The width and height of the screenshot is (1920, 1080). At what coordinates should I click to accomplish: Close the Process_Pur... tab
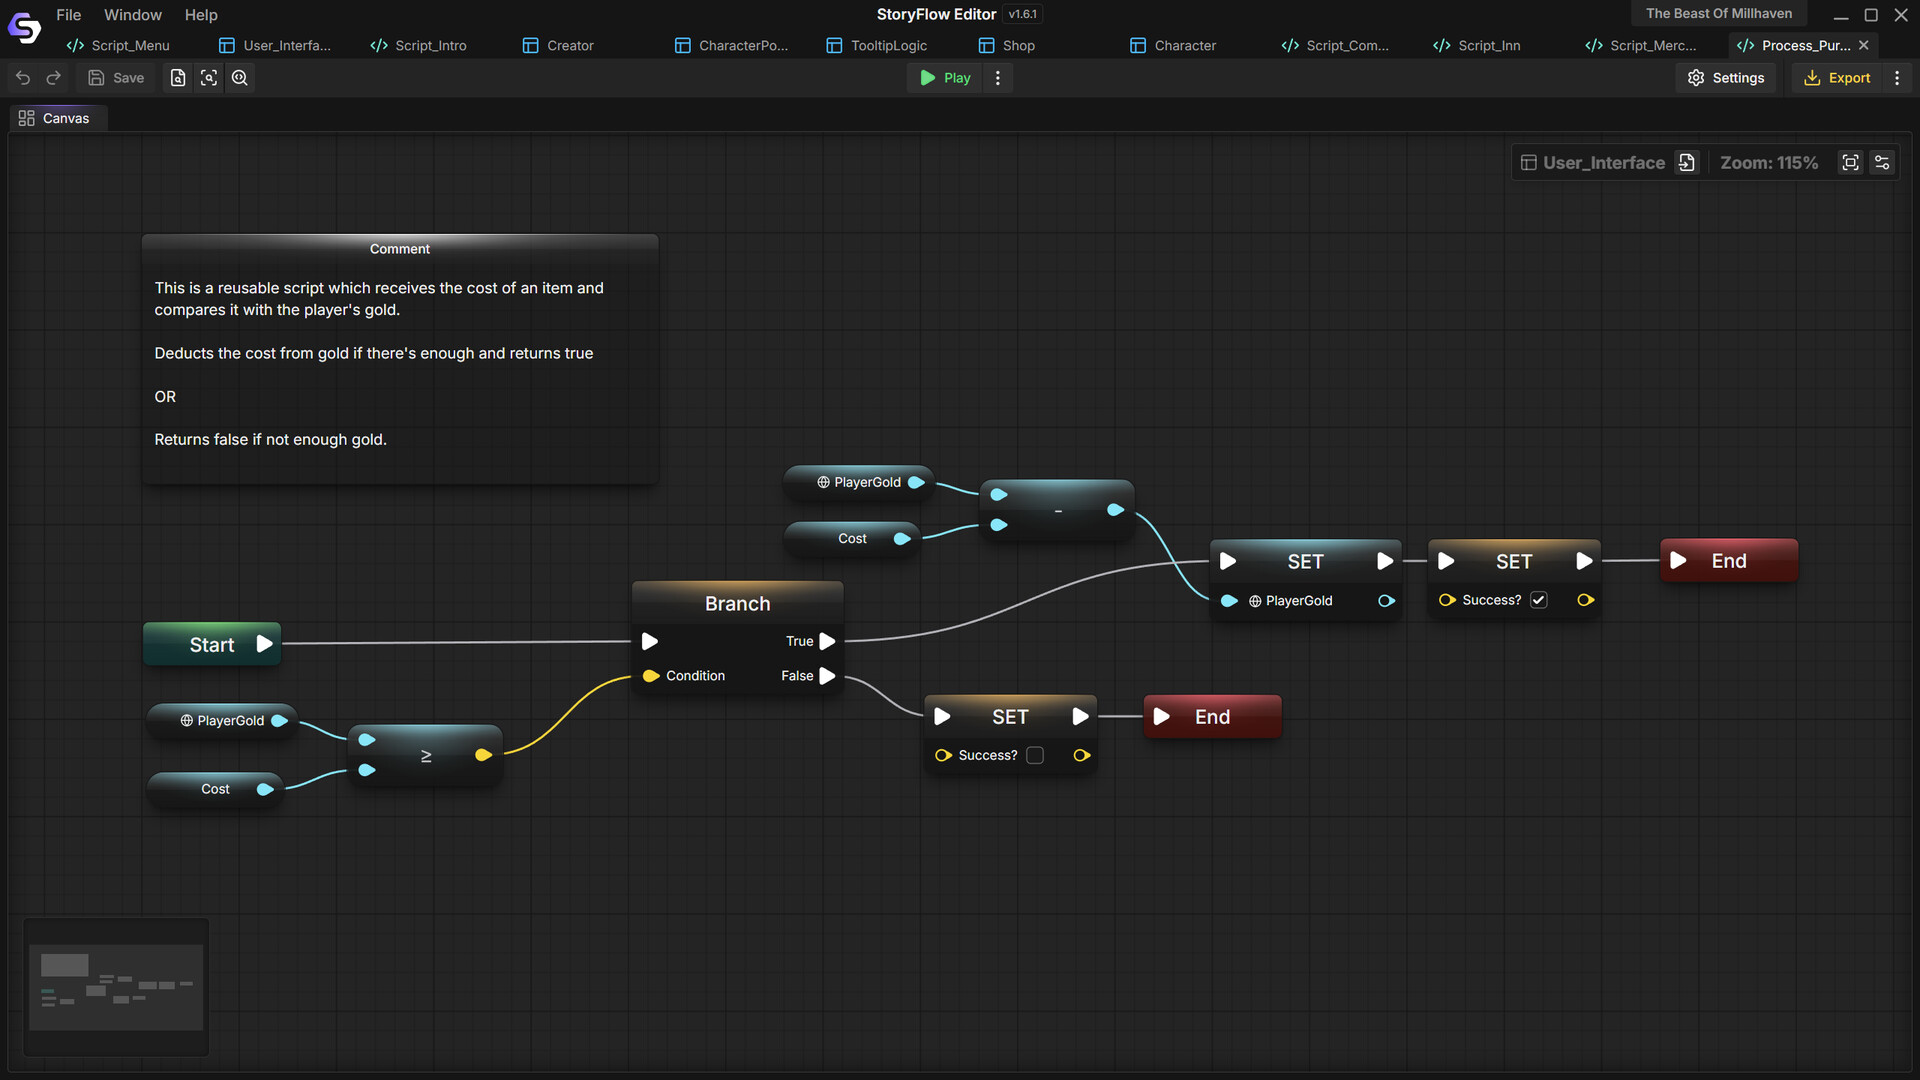[x=1864, y=45]
